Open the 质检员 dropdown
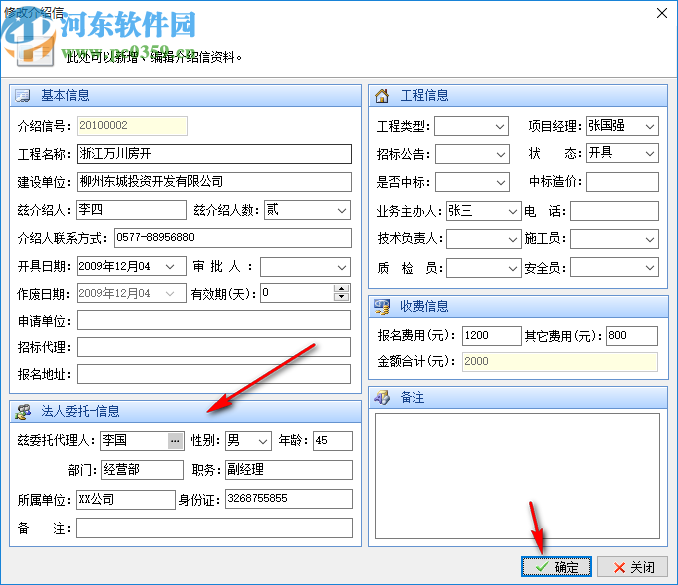Screen dimensions: 678x585 [512, 268]
